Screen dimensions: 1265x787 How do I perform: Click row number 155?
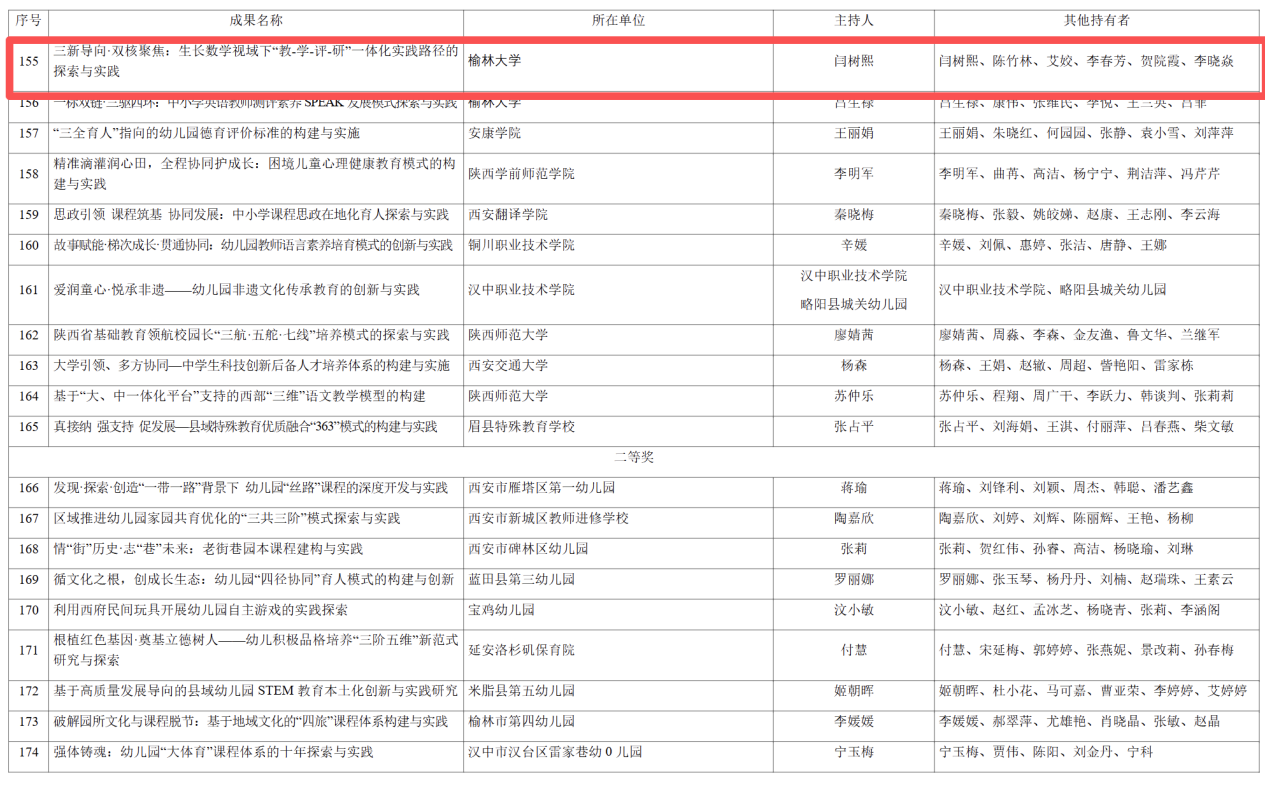[29, 61]
